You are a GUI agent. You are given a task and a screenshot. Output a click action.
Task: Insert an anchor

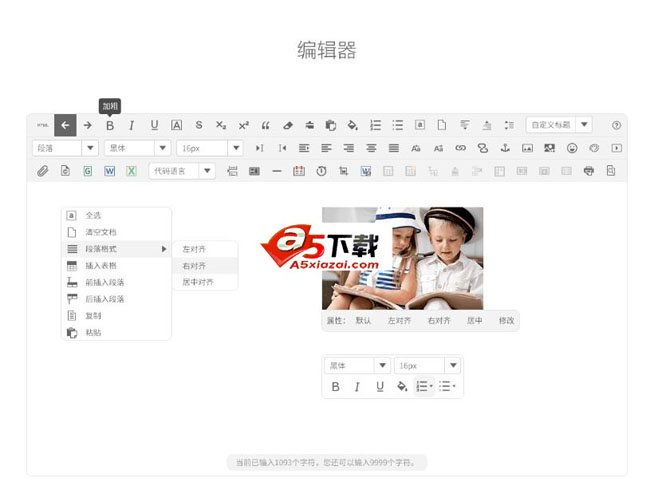[x=505, y=148]
